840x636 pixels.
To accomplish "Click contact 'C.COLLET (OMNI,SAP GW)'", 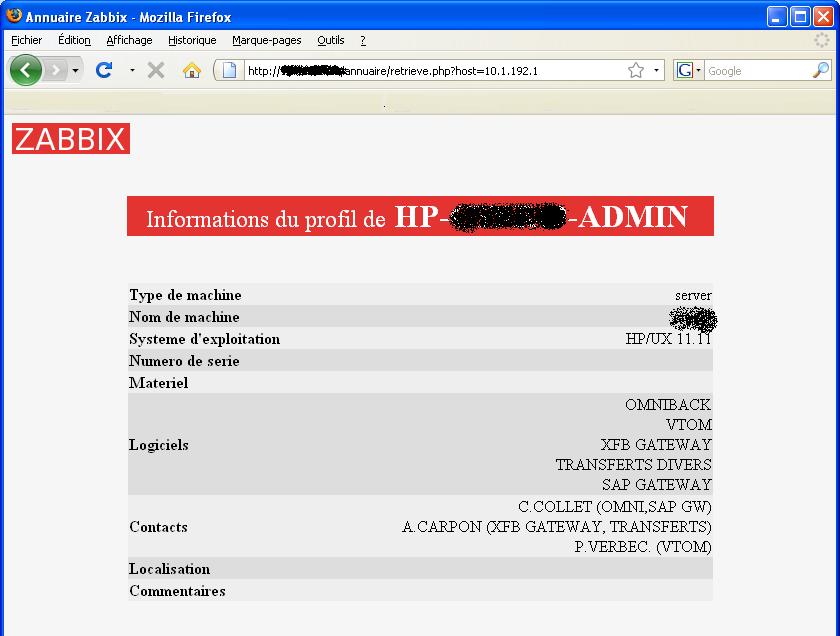I will click(614, 507).
